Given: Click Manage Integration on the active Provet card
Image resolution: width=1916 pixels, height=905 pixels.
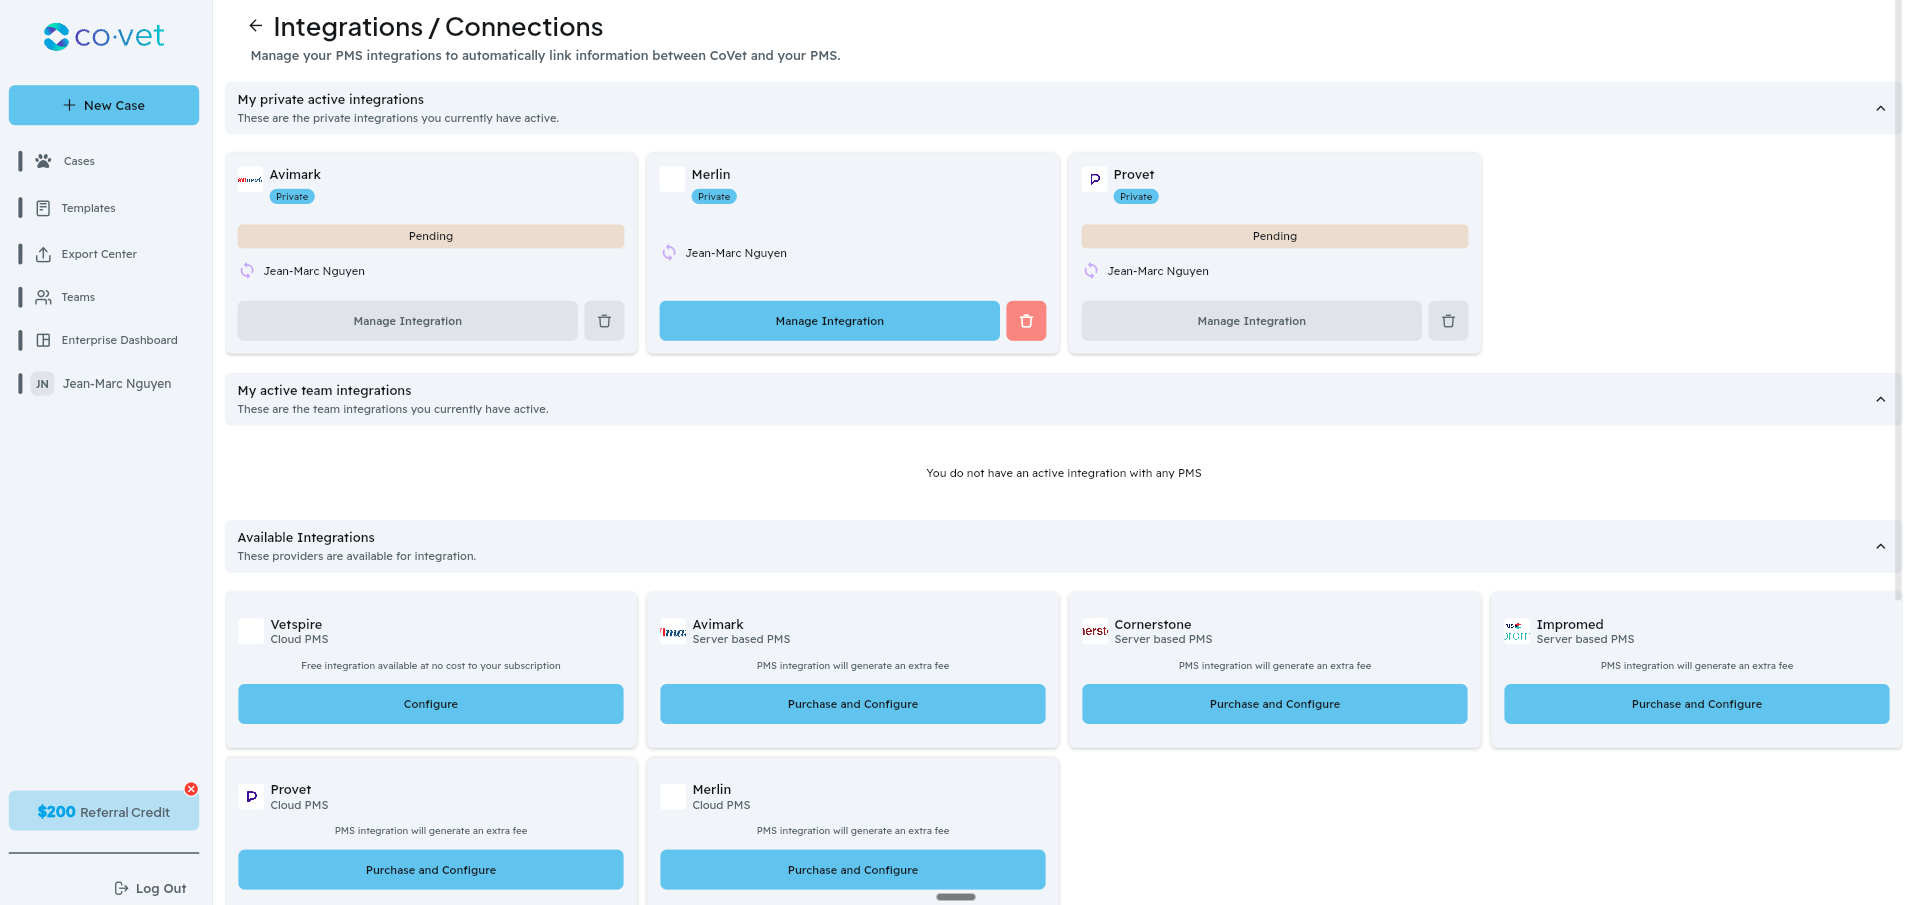Looking at the screenshot, I should click(1251, 321).
